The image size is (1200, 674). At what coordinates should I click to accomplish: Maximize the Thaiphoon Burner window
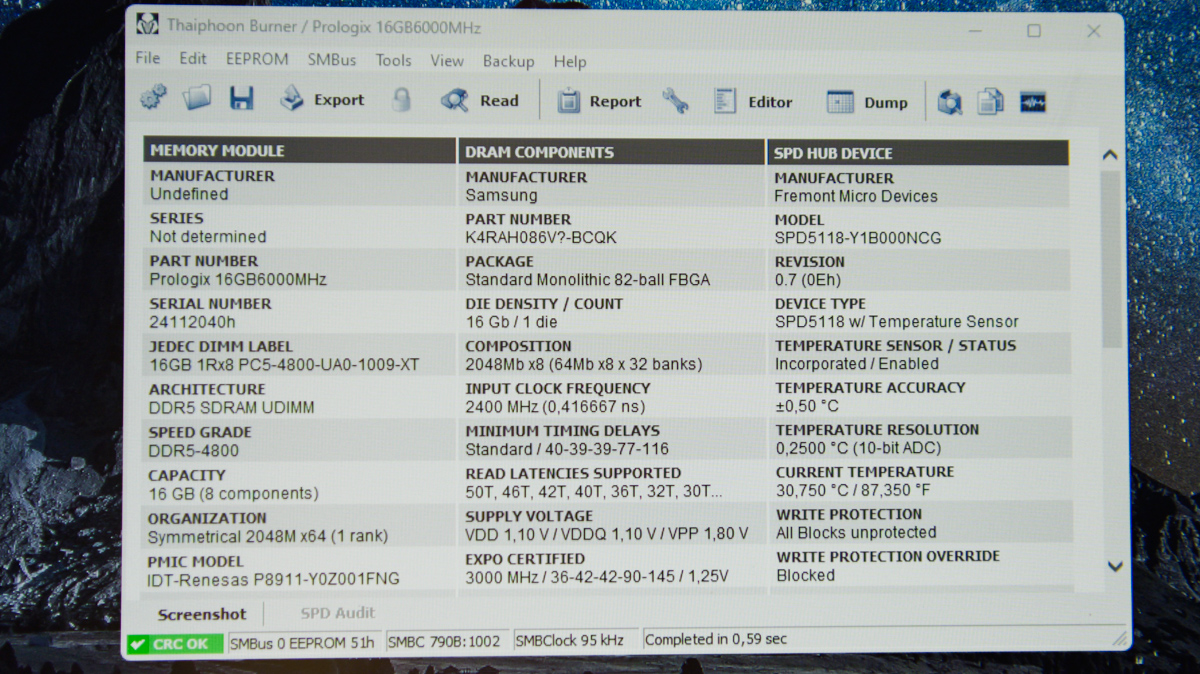pyautogui.click(x=1034, y=31)
